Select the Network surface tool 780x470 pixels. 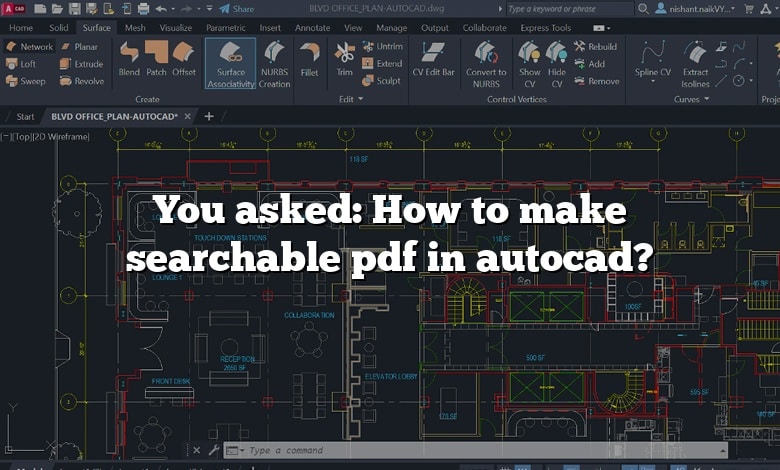coord(29,47)
